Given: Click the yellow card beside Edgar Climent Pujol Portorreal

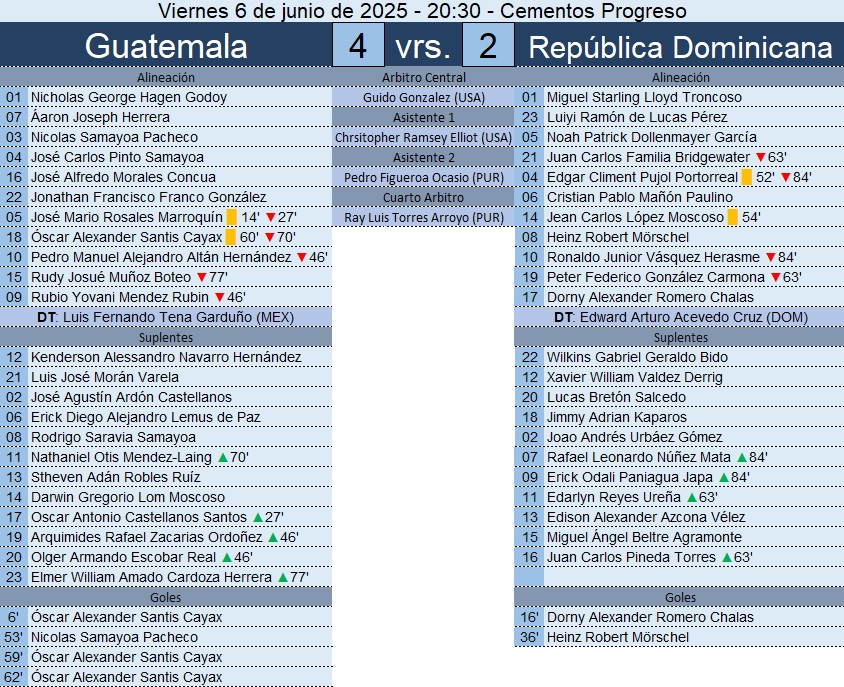Looking at the screenshot, I should pyautogui.click(x=746, y=177).
